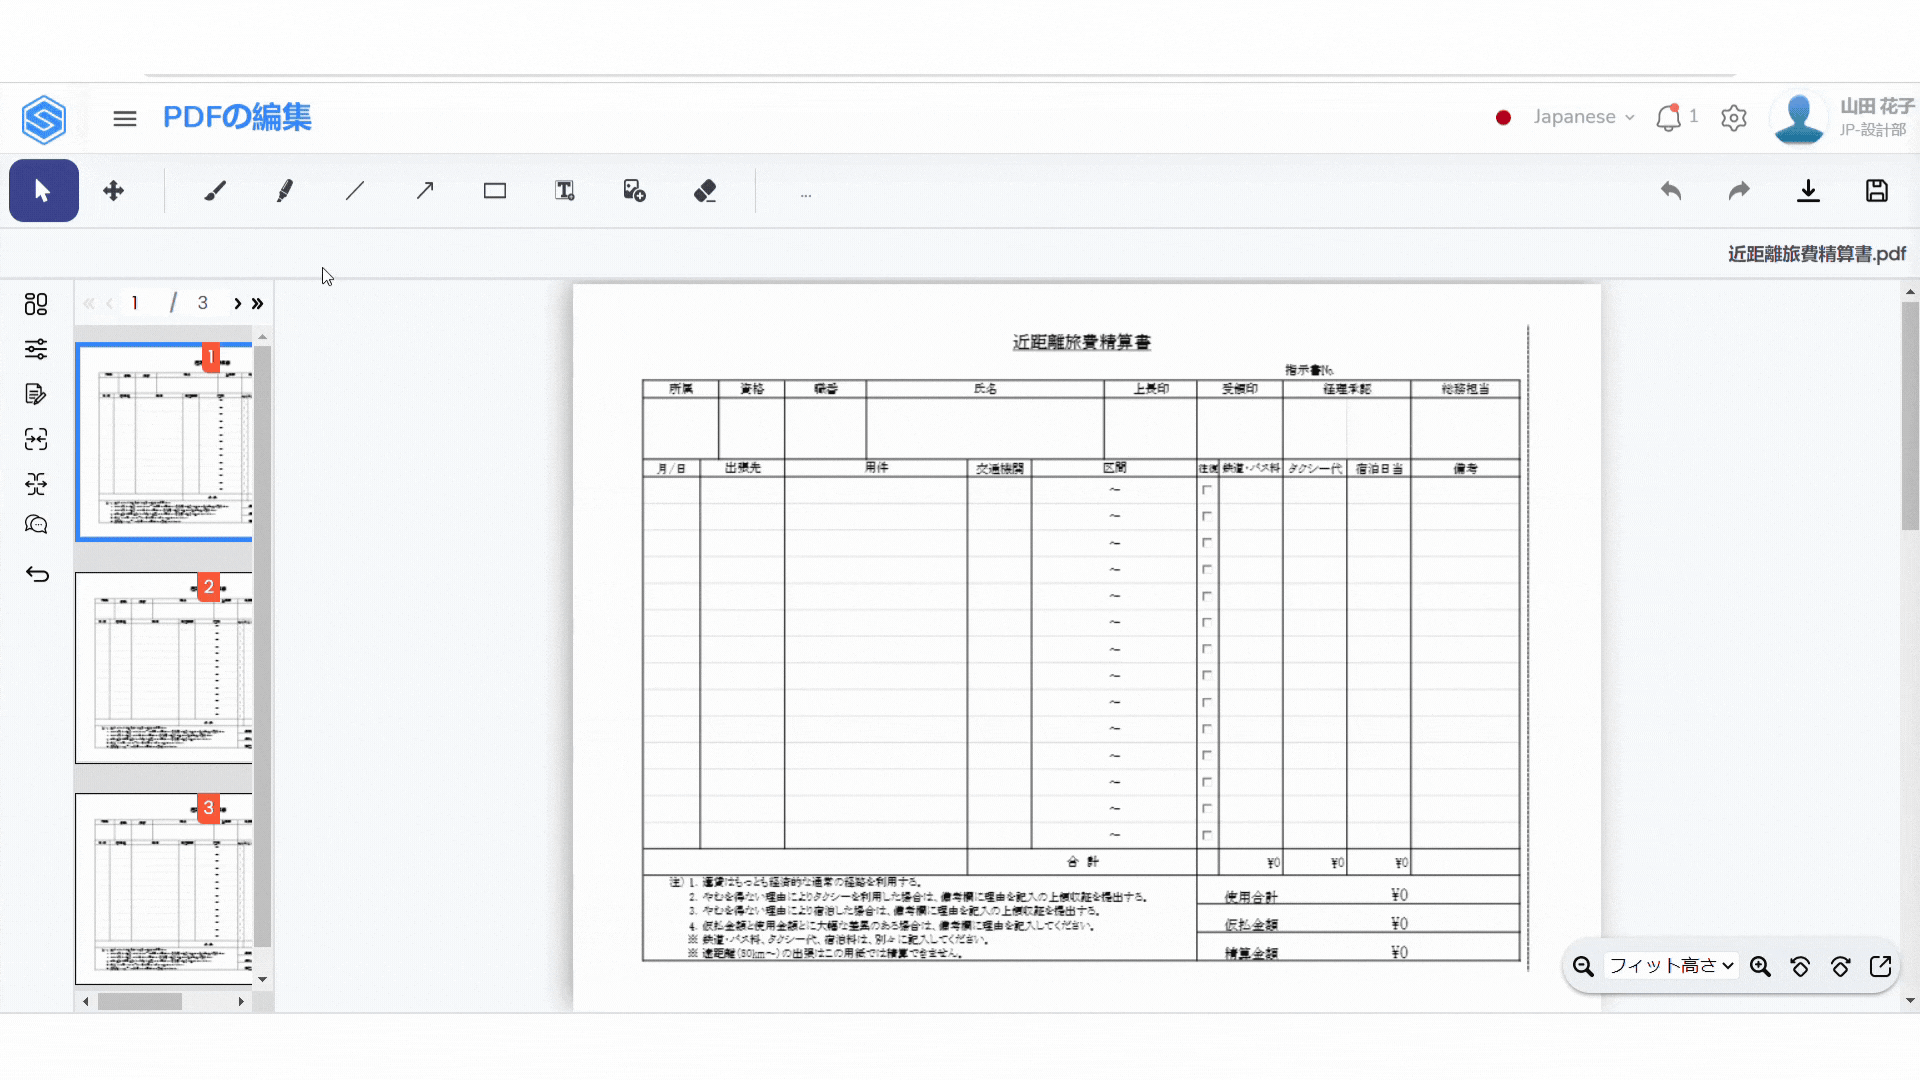Viewport: 1920px width, 1080px height.
Task: Pick the eraser tool
Action: 705,191
